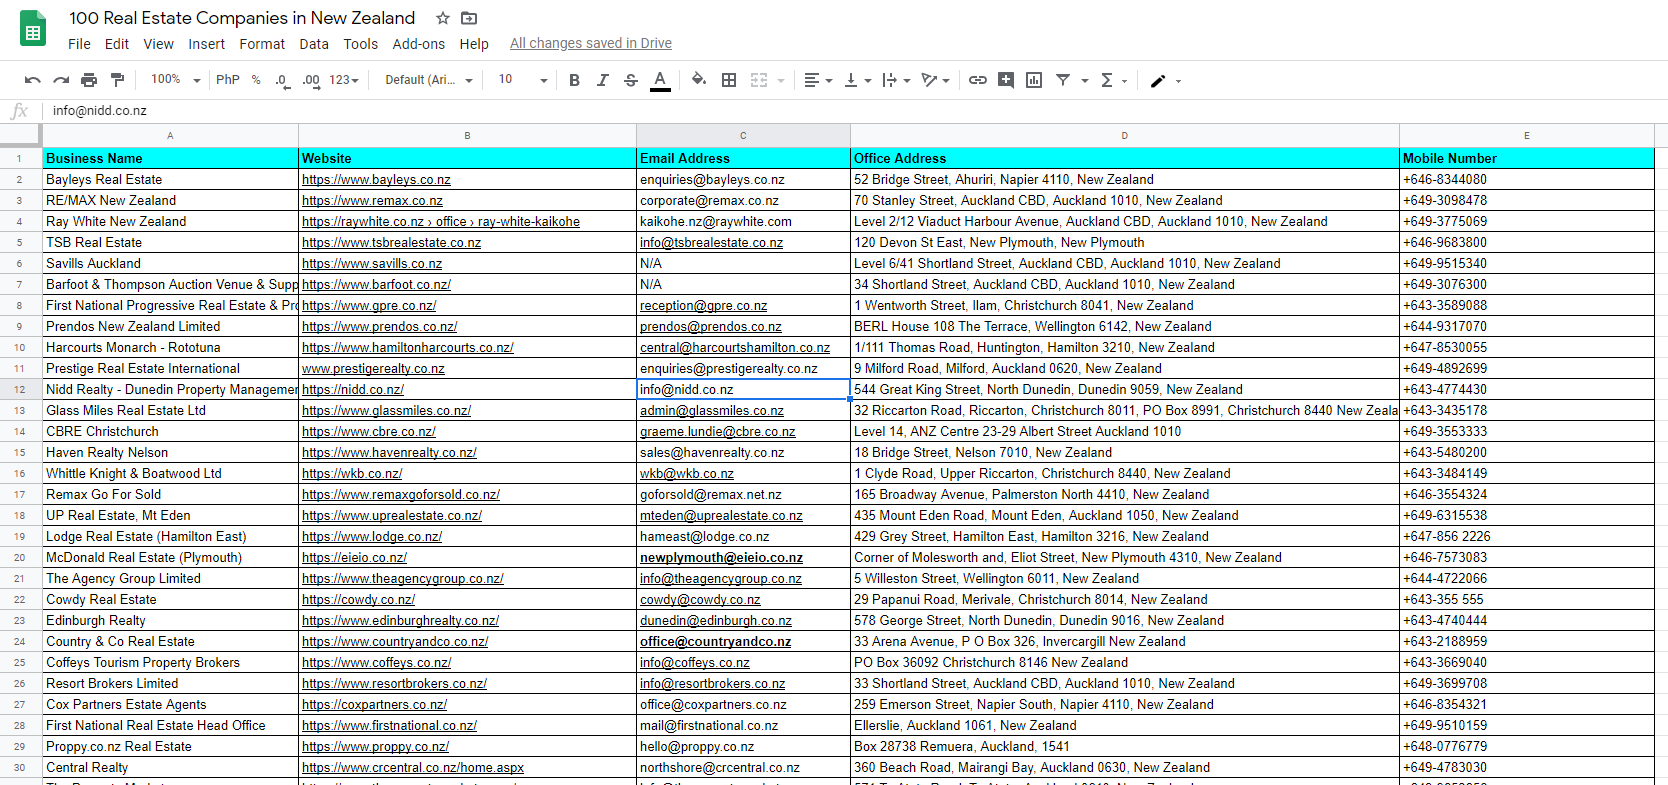Select column D header
The width and height of the screenshot is (1668, 785).
click(1124, 135)
